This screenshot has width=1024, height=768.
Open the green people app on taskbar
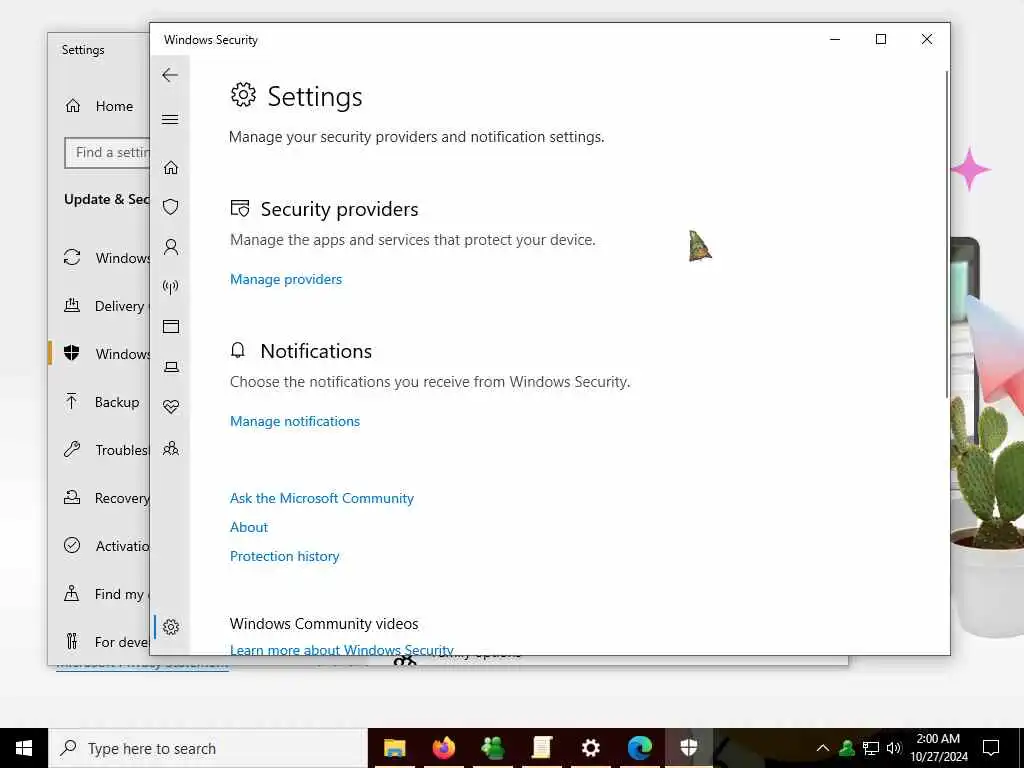tap(492, 748)
